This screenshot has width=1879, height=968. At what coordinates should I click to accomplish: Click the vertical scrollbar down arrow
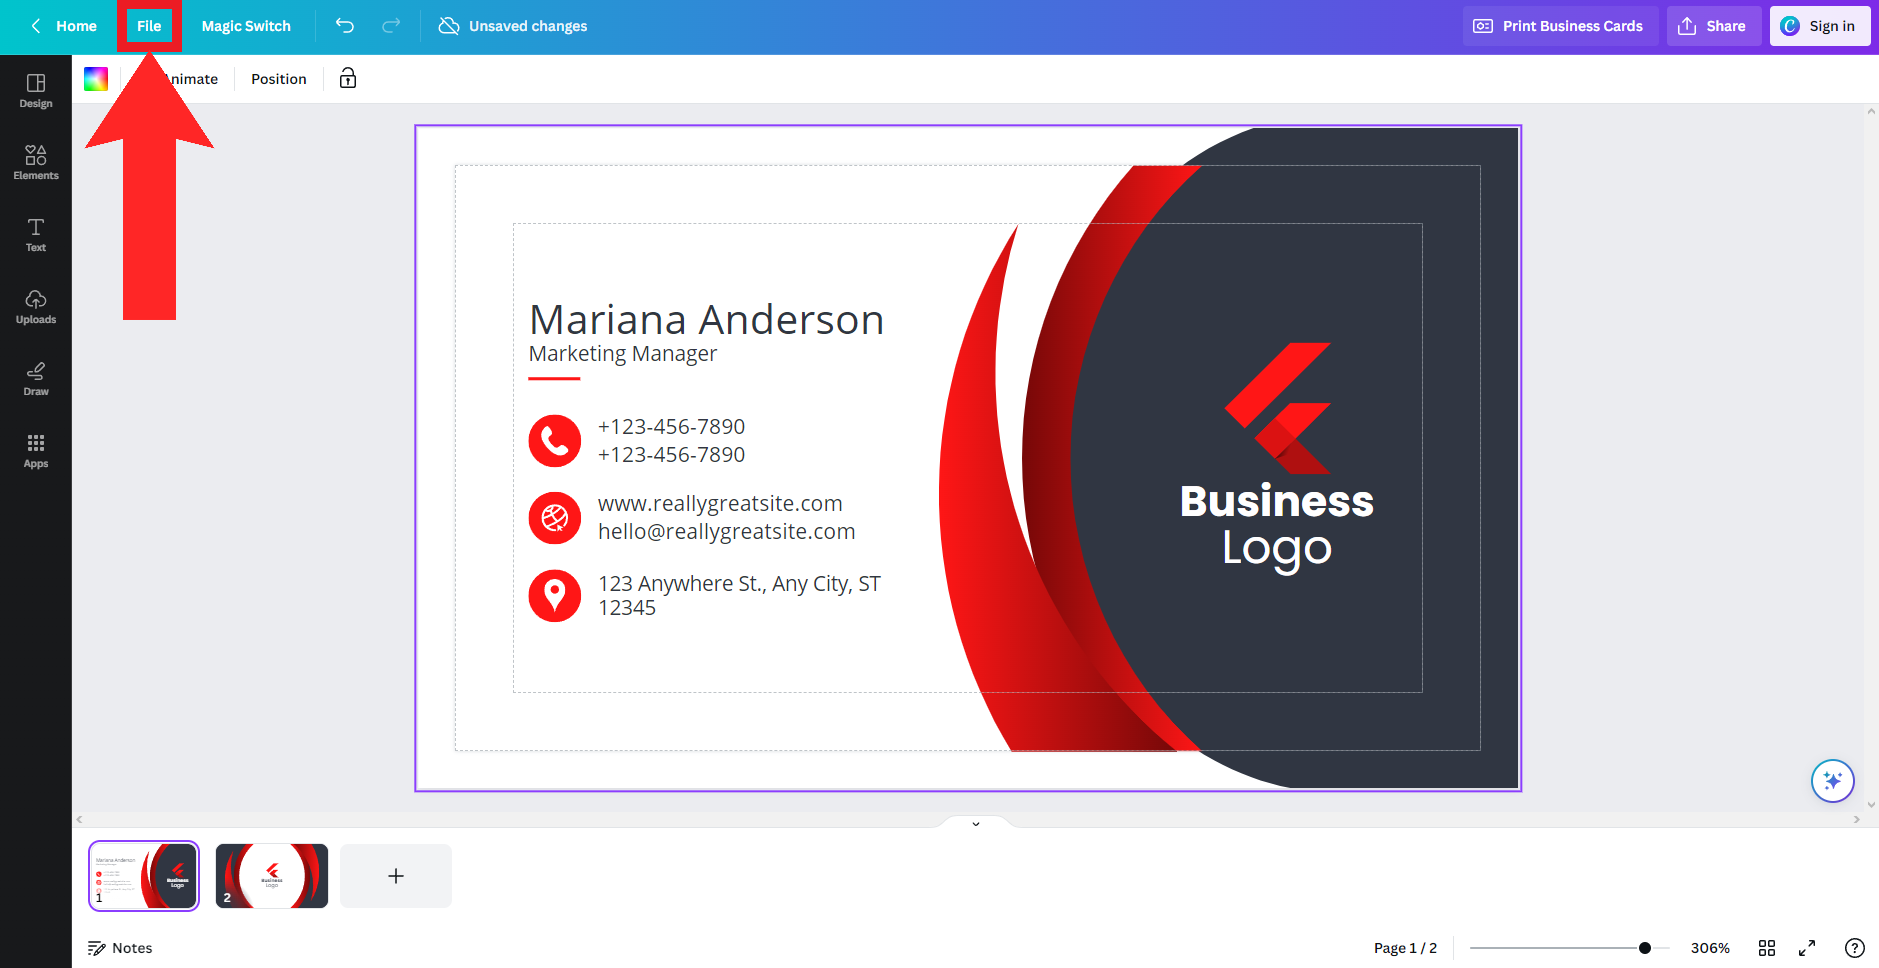pyautogui.click(x=1871, y=805)
